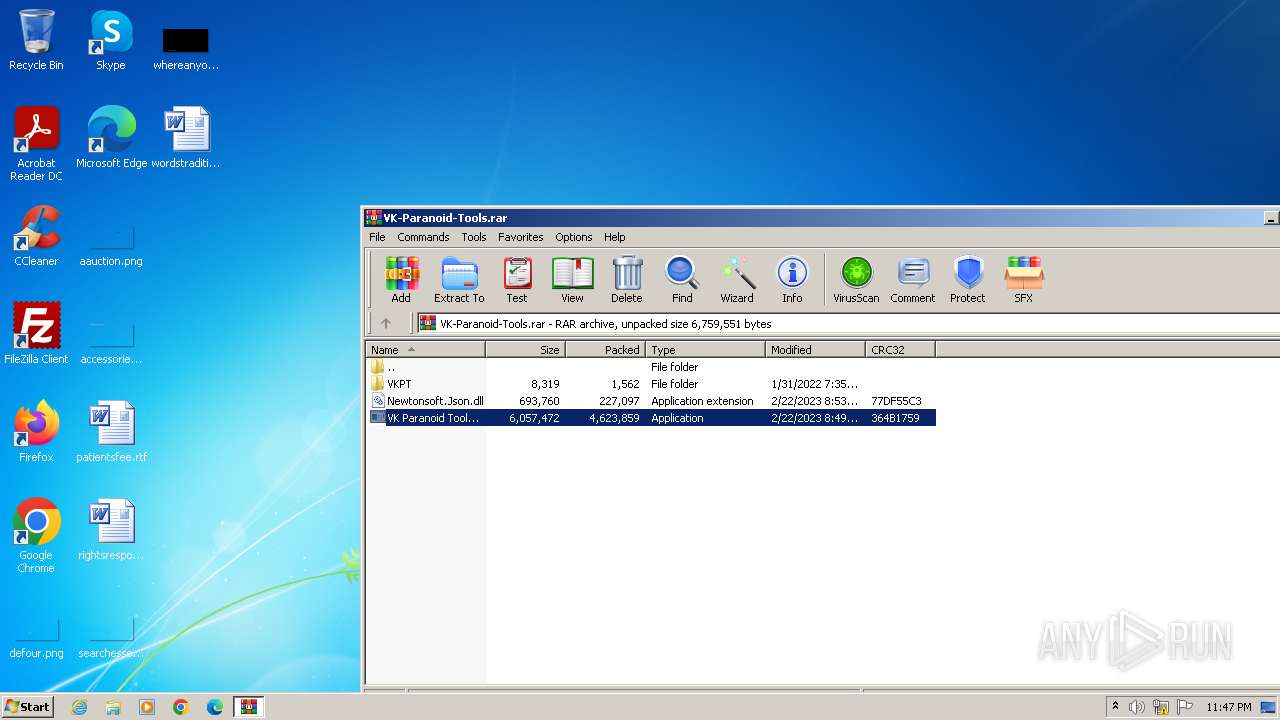Viewport: 1280px width, 720px height.
Task: Click the archive path address field
Action: tap(848, 323)
